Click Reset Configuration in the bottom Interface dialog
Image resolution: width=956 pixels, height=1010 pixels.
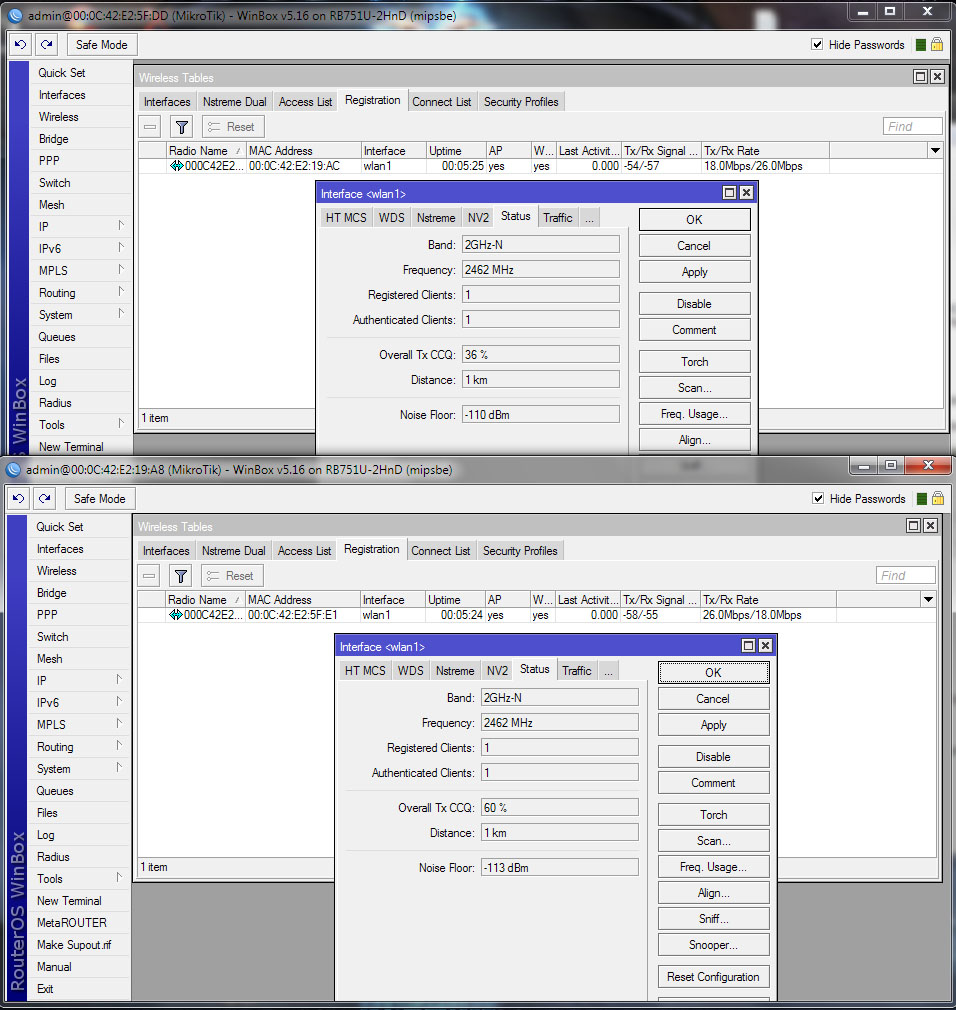click(714, 977)
